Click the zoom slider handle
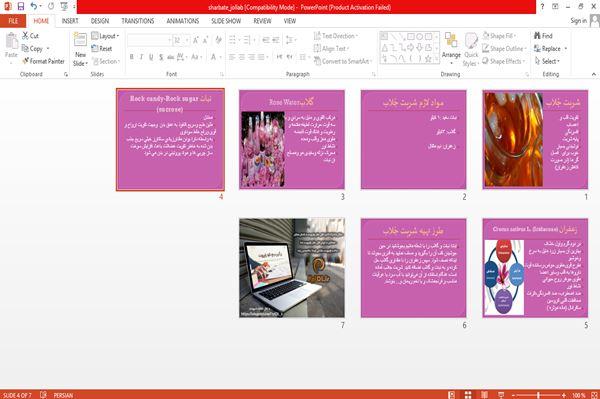This screenshot has height=399, width=600. click(x=538, y=395)
